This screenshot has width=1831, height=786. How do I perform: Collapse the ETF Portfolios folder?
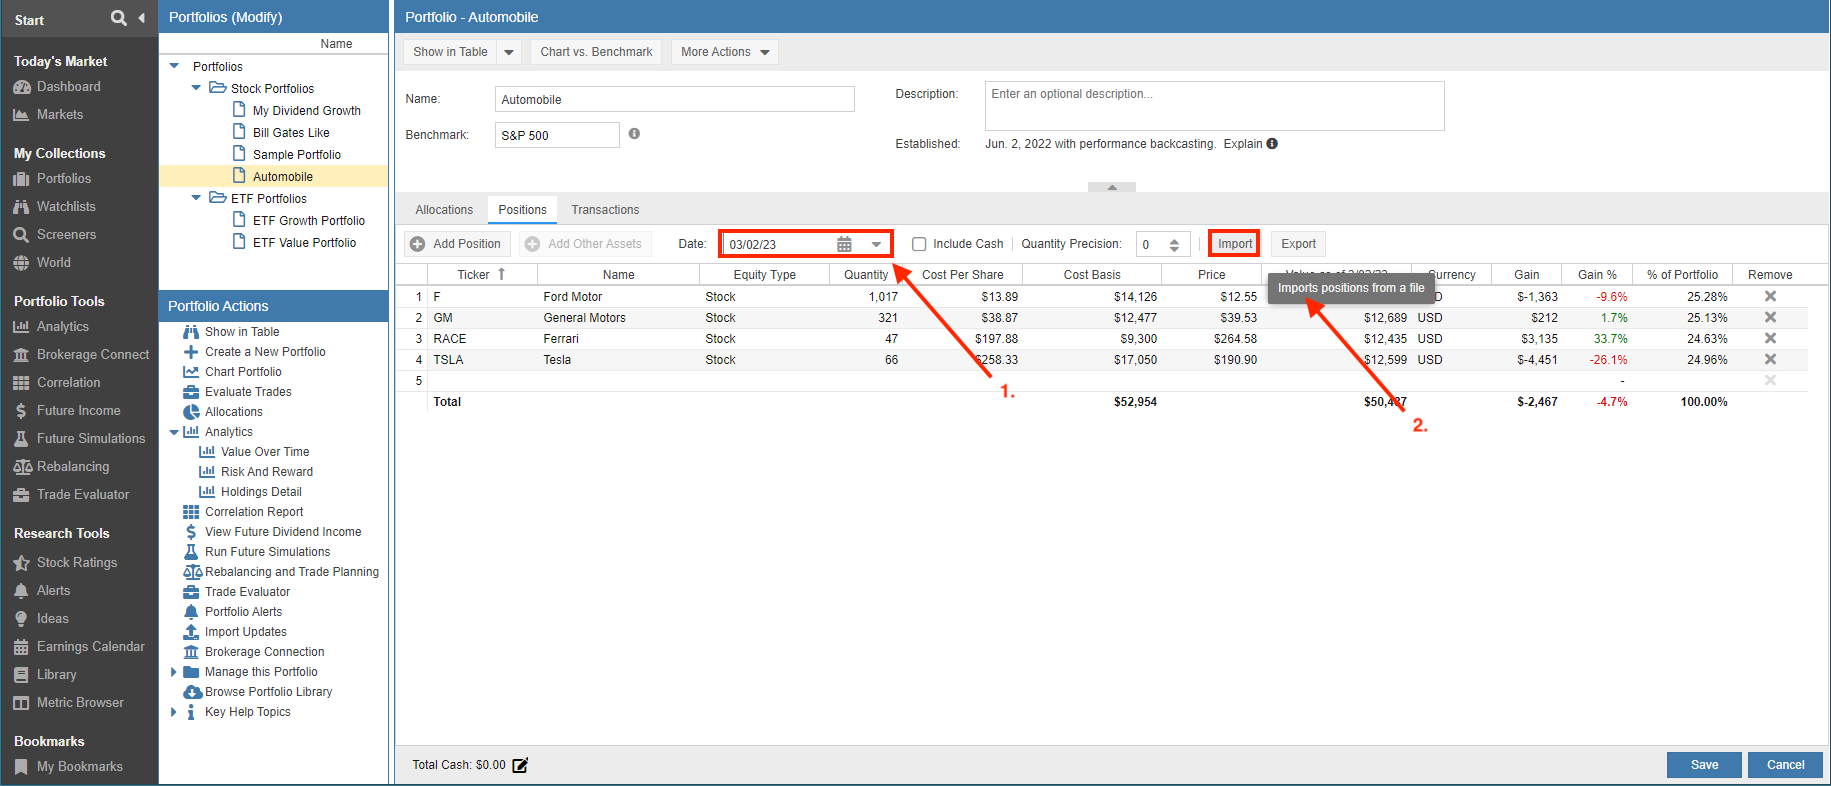click(x=196, y=198)
